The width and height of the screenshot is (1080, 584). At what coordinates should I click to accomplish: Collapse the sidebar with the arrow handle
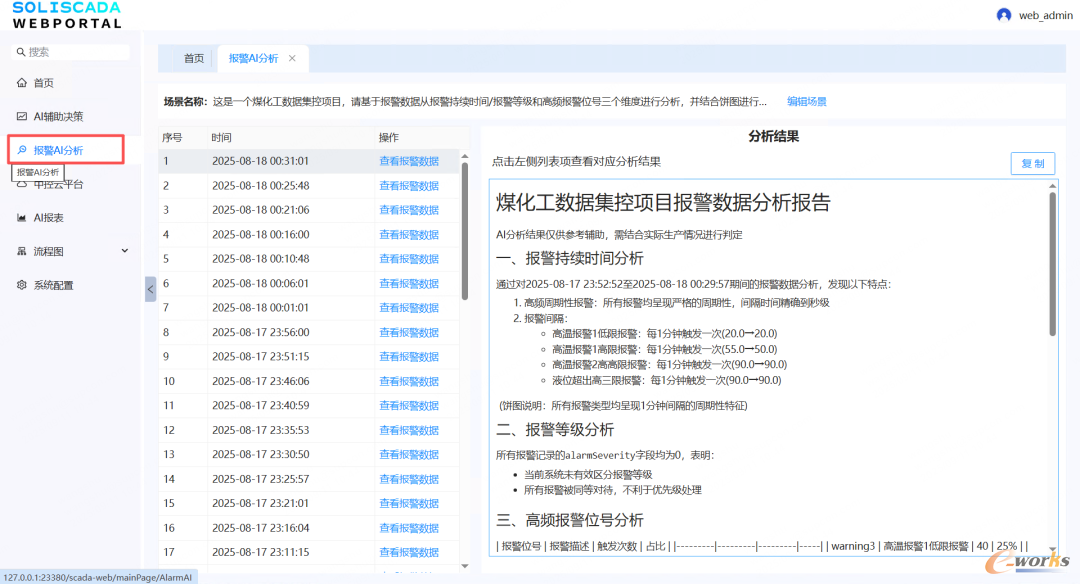(x=150, y=289)
